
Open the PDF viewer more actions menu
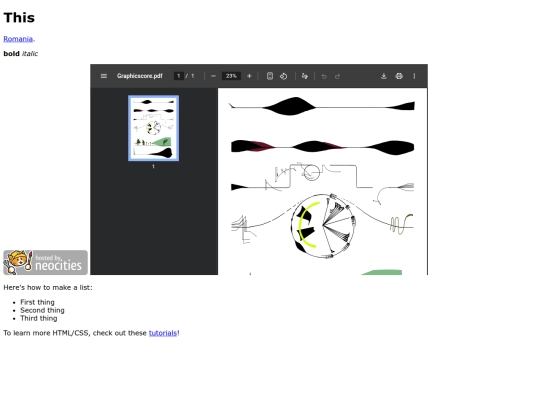tap(414, 76)
